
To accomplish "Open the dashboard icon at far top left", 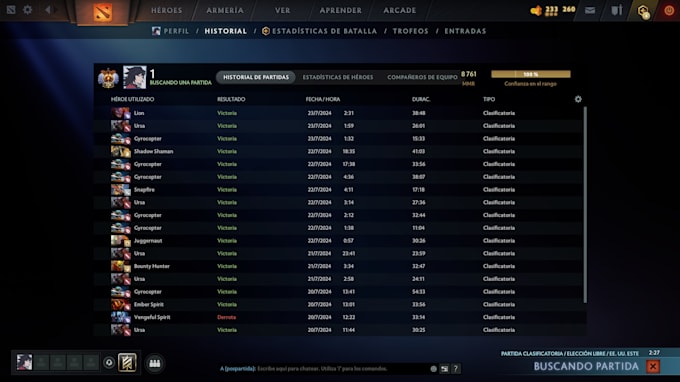I will tap(11, 10).
